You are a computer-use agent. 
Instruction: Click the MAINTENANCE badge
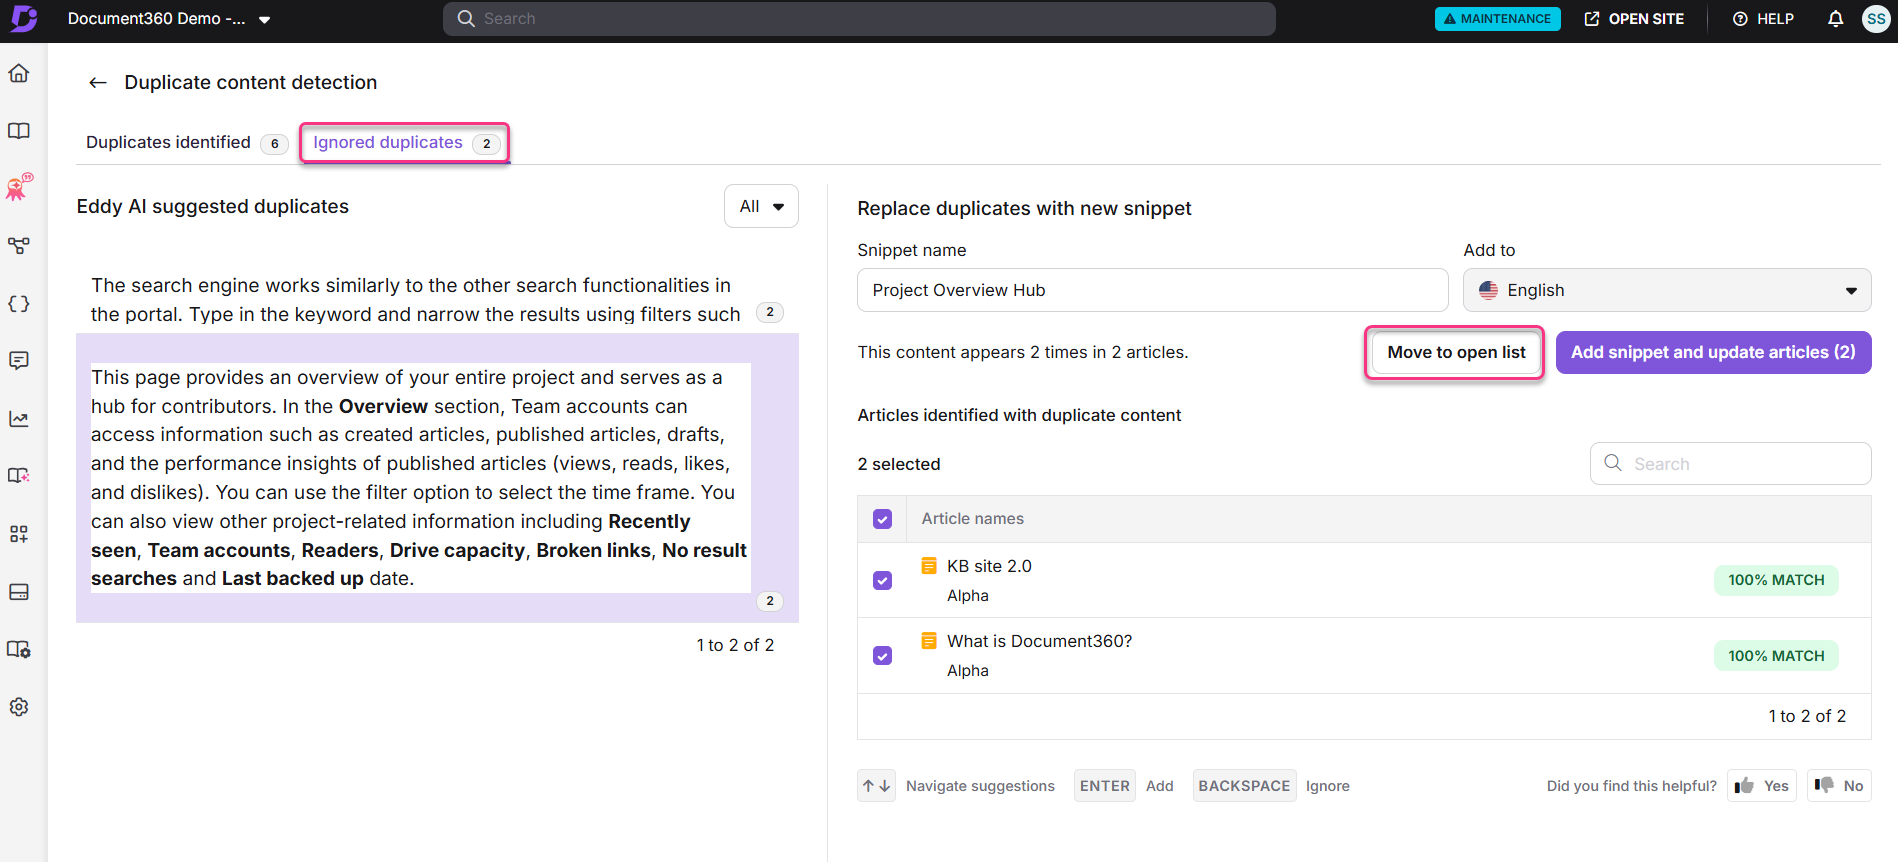[x=1497, y=19]
